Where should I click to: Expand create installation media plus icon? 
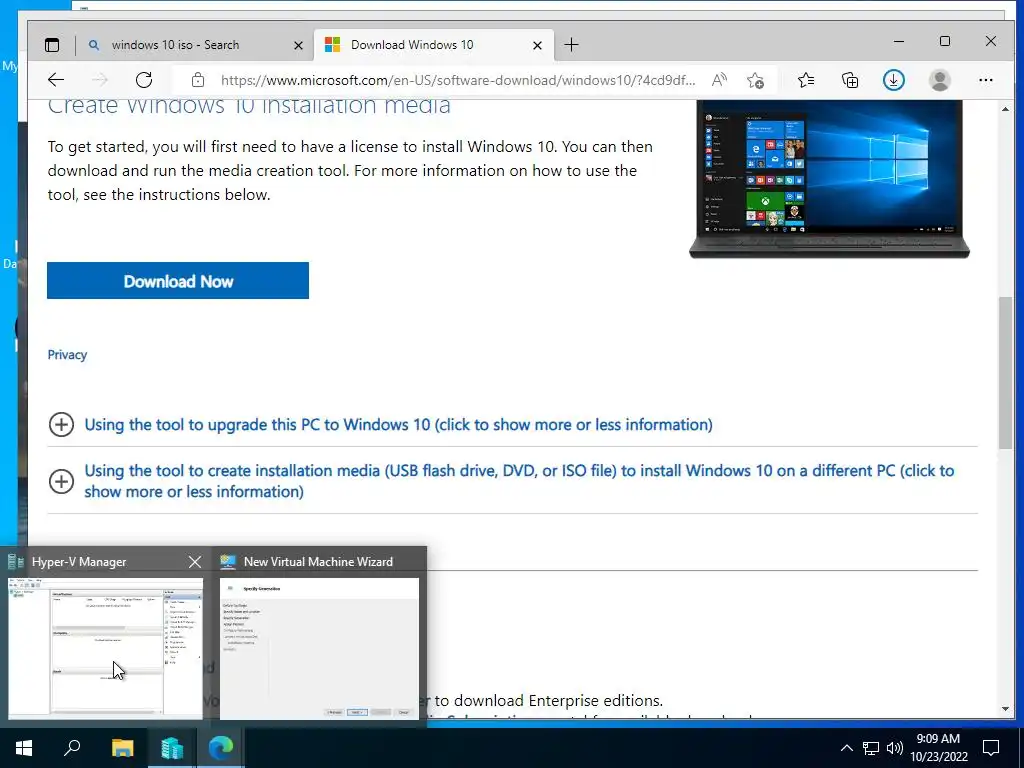(61, 481)
